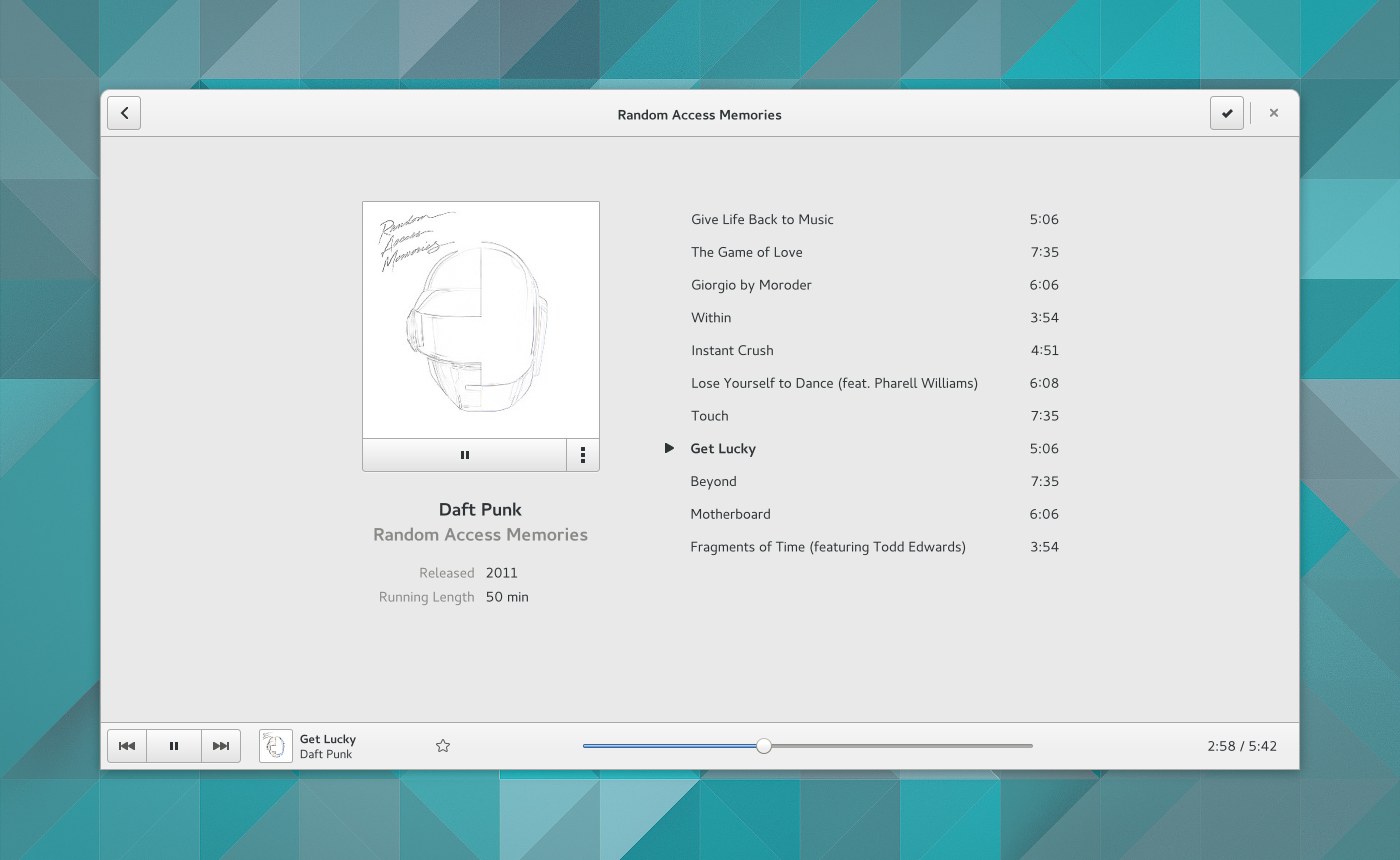Click the 50 min running length value
The height and width of the screenshot is (860, 1400).
click(x=507, y=597)
